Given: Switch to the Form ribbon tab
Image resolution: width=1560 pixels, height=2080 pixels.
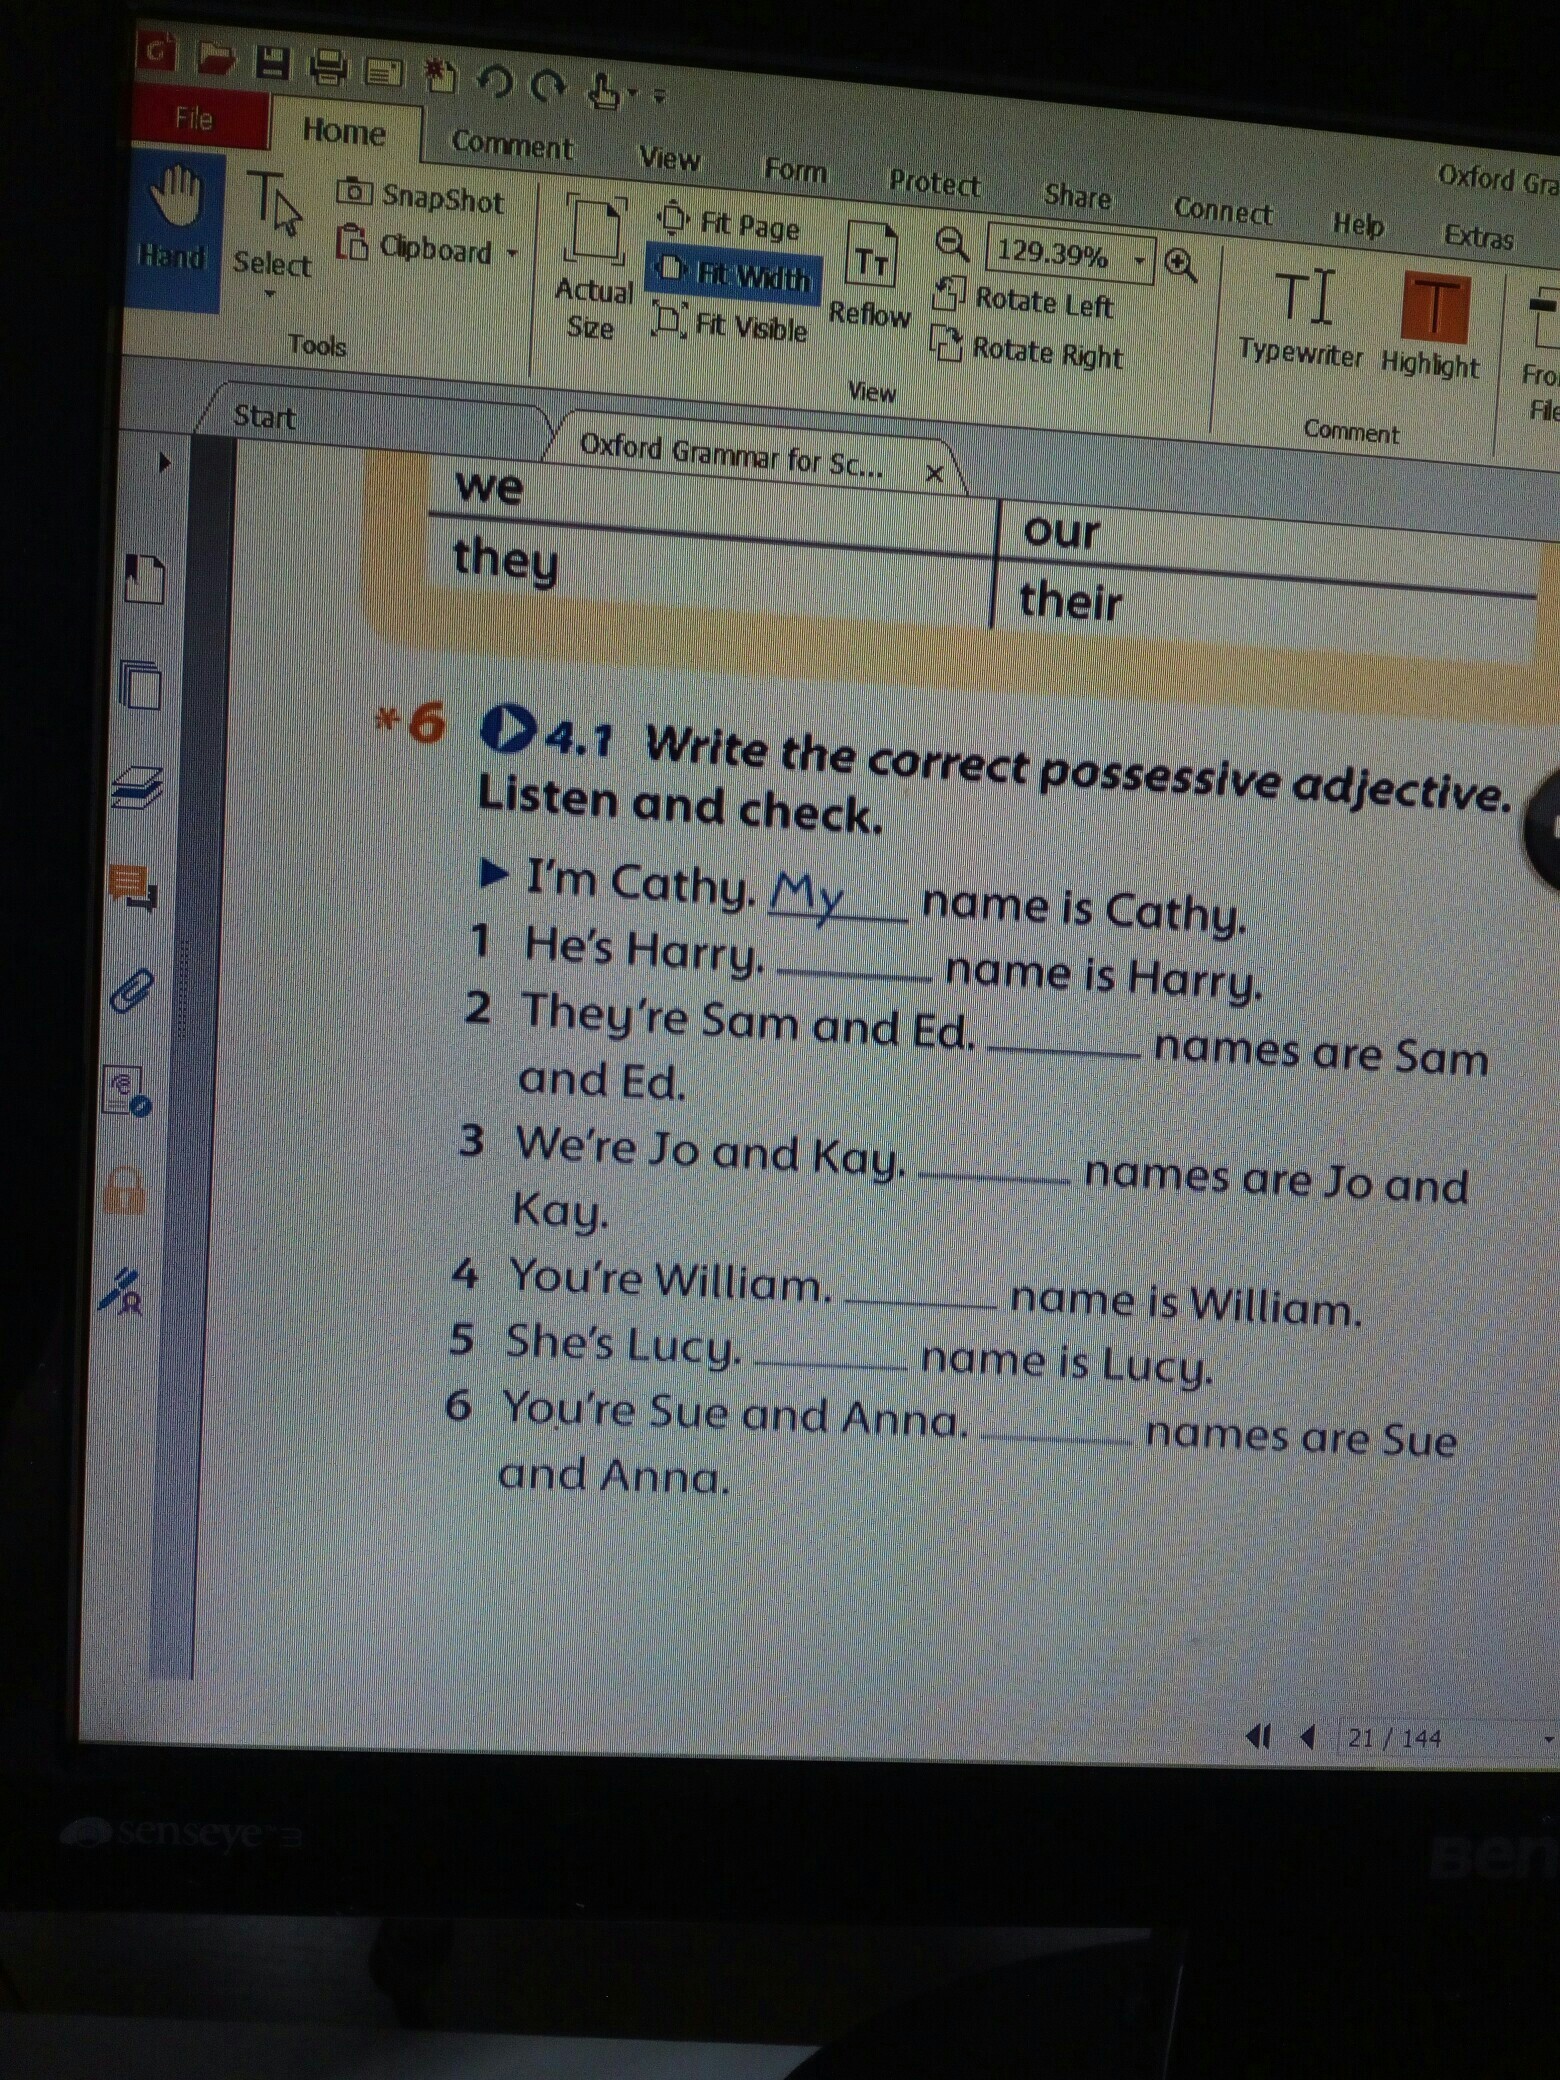Looking at the screenshot, I should tap(796, 170).
